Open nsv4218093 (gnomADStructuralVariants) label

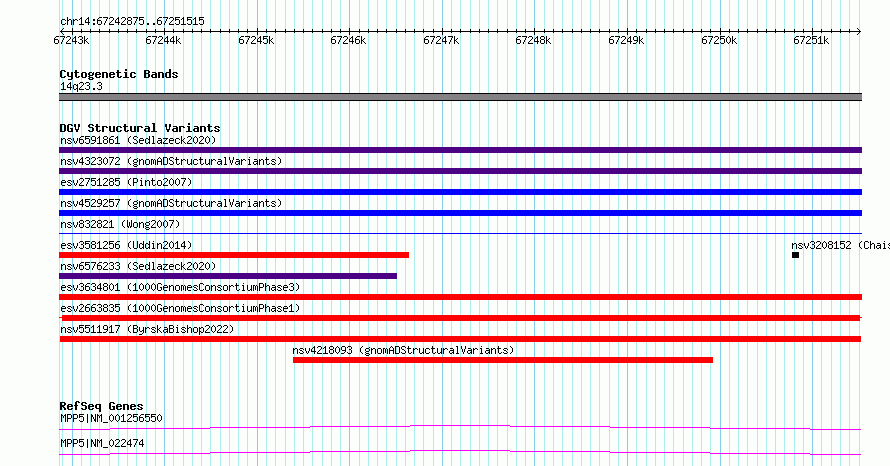click(403, 350)
